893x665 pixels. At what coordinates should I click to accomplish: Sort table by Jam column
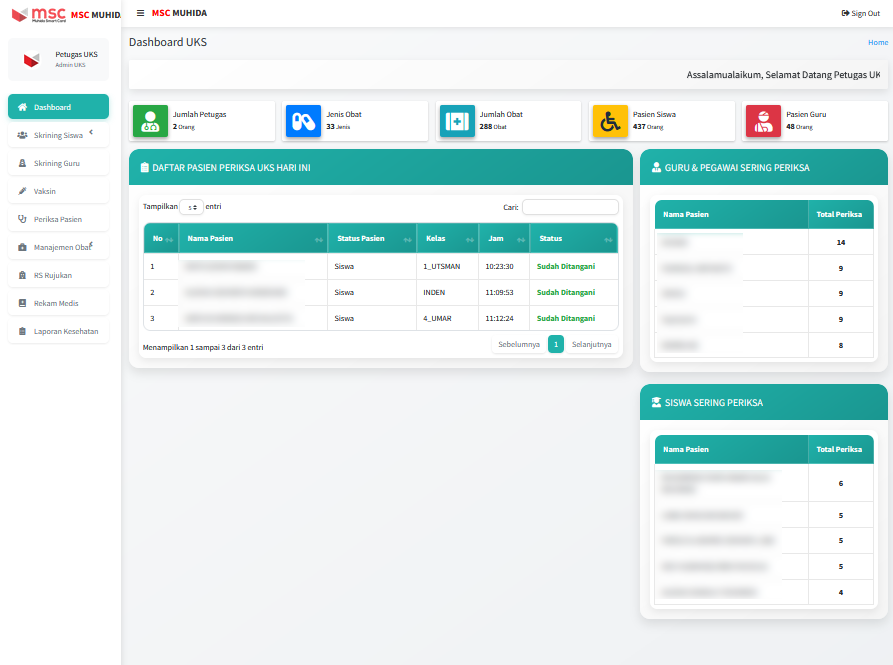[x=503, y=239]
